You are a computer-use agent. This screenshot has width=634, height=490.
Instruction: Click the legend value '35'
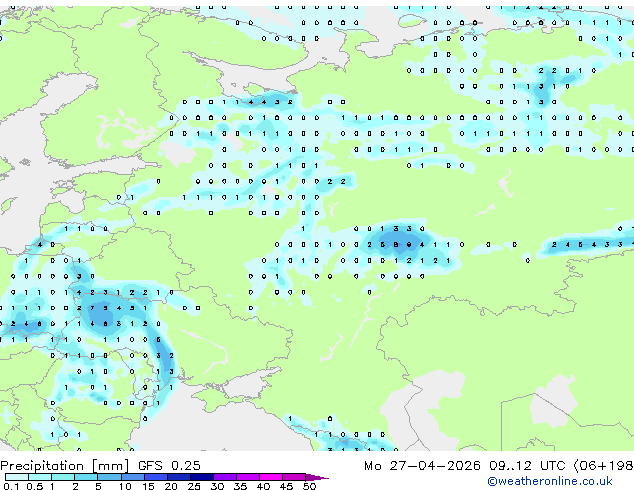click(x=240, y=486)
